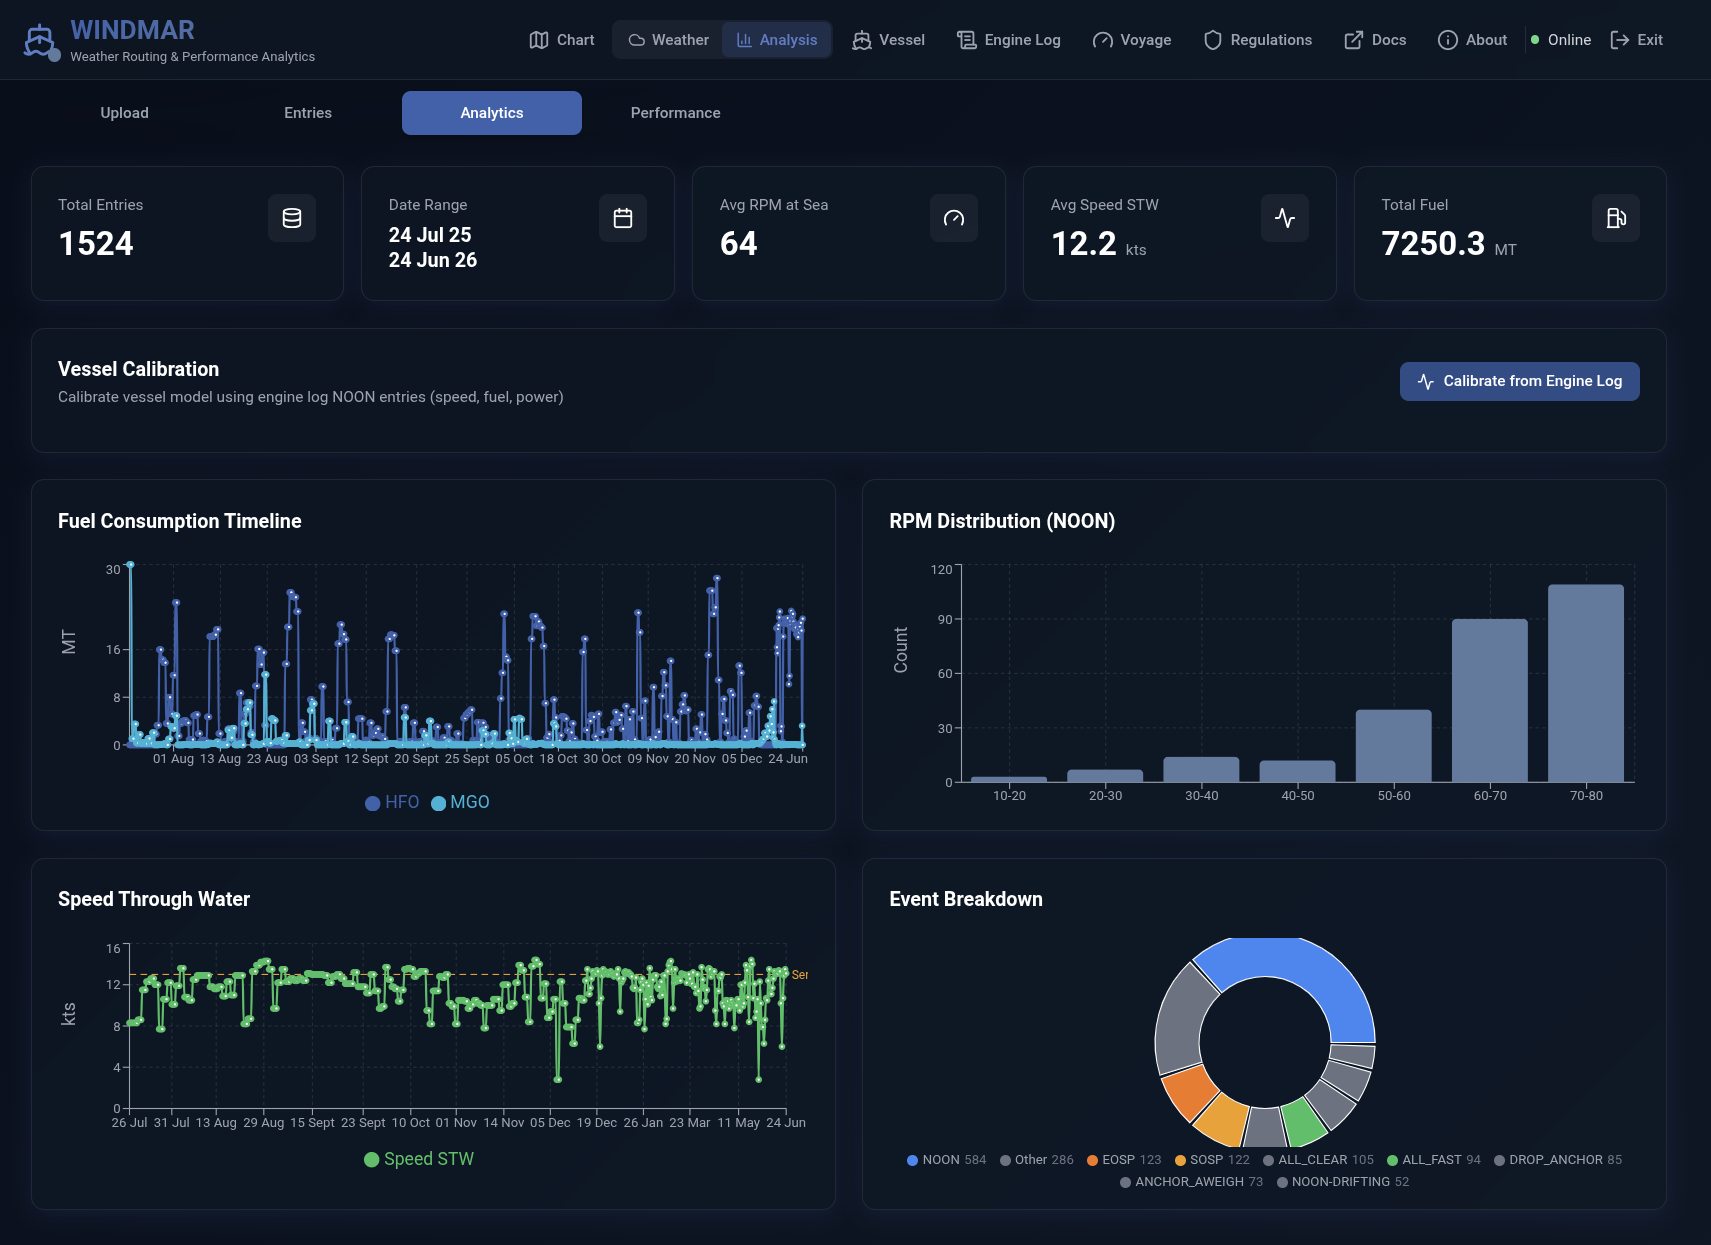Go to the Vessel page

[x=888, y=40]
